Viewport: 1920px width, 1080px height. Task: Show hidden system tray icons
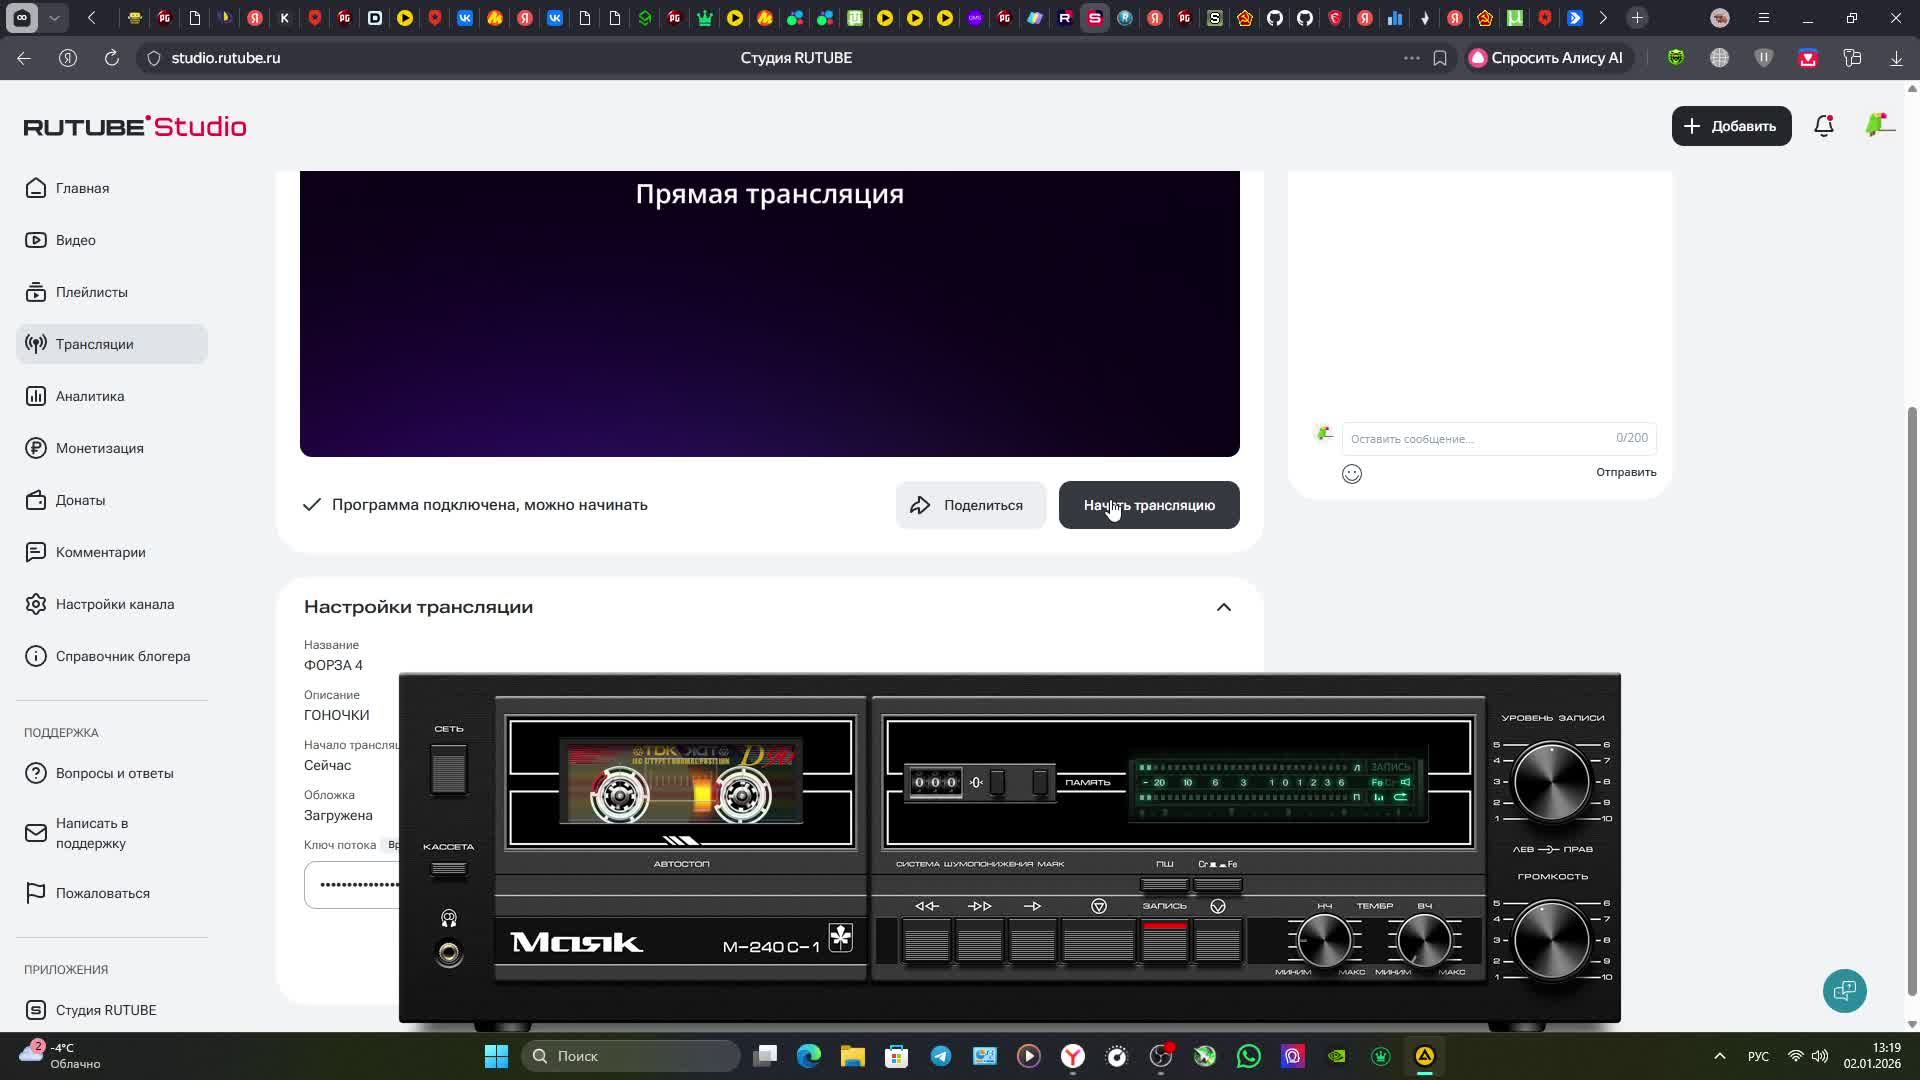pyautogui.click(x=1719, y=1056)
